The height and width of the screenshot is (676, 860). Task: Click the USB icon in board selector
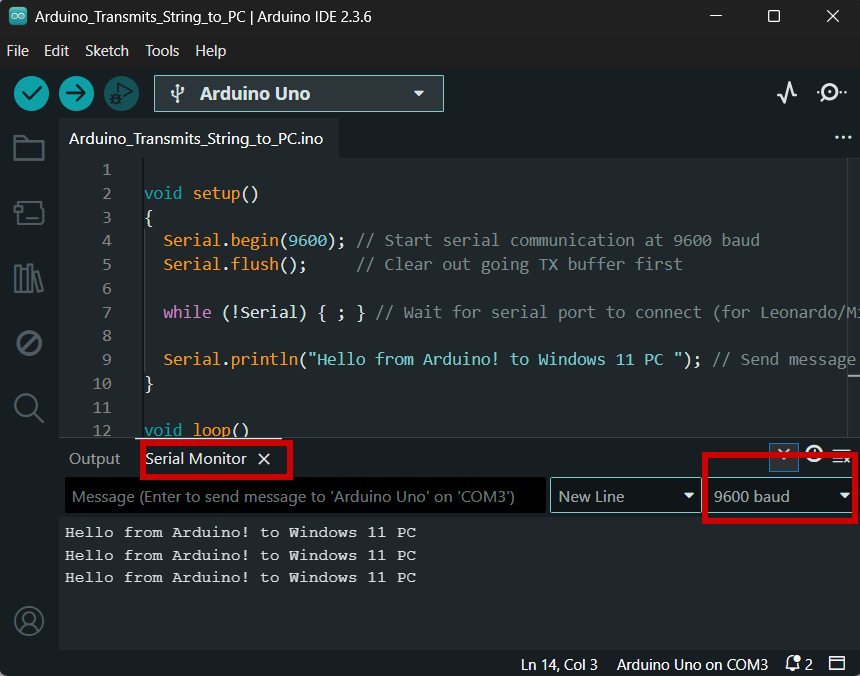pos(177,94)
